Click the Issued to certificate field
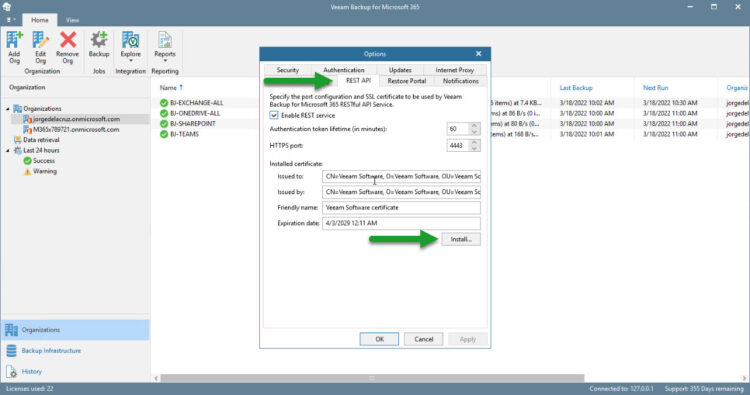The width and height of the screenshot is (750, 395). pyautogui.click(x=401, y=176)
